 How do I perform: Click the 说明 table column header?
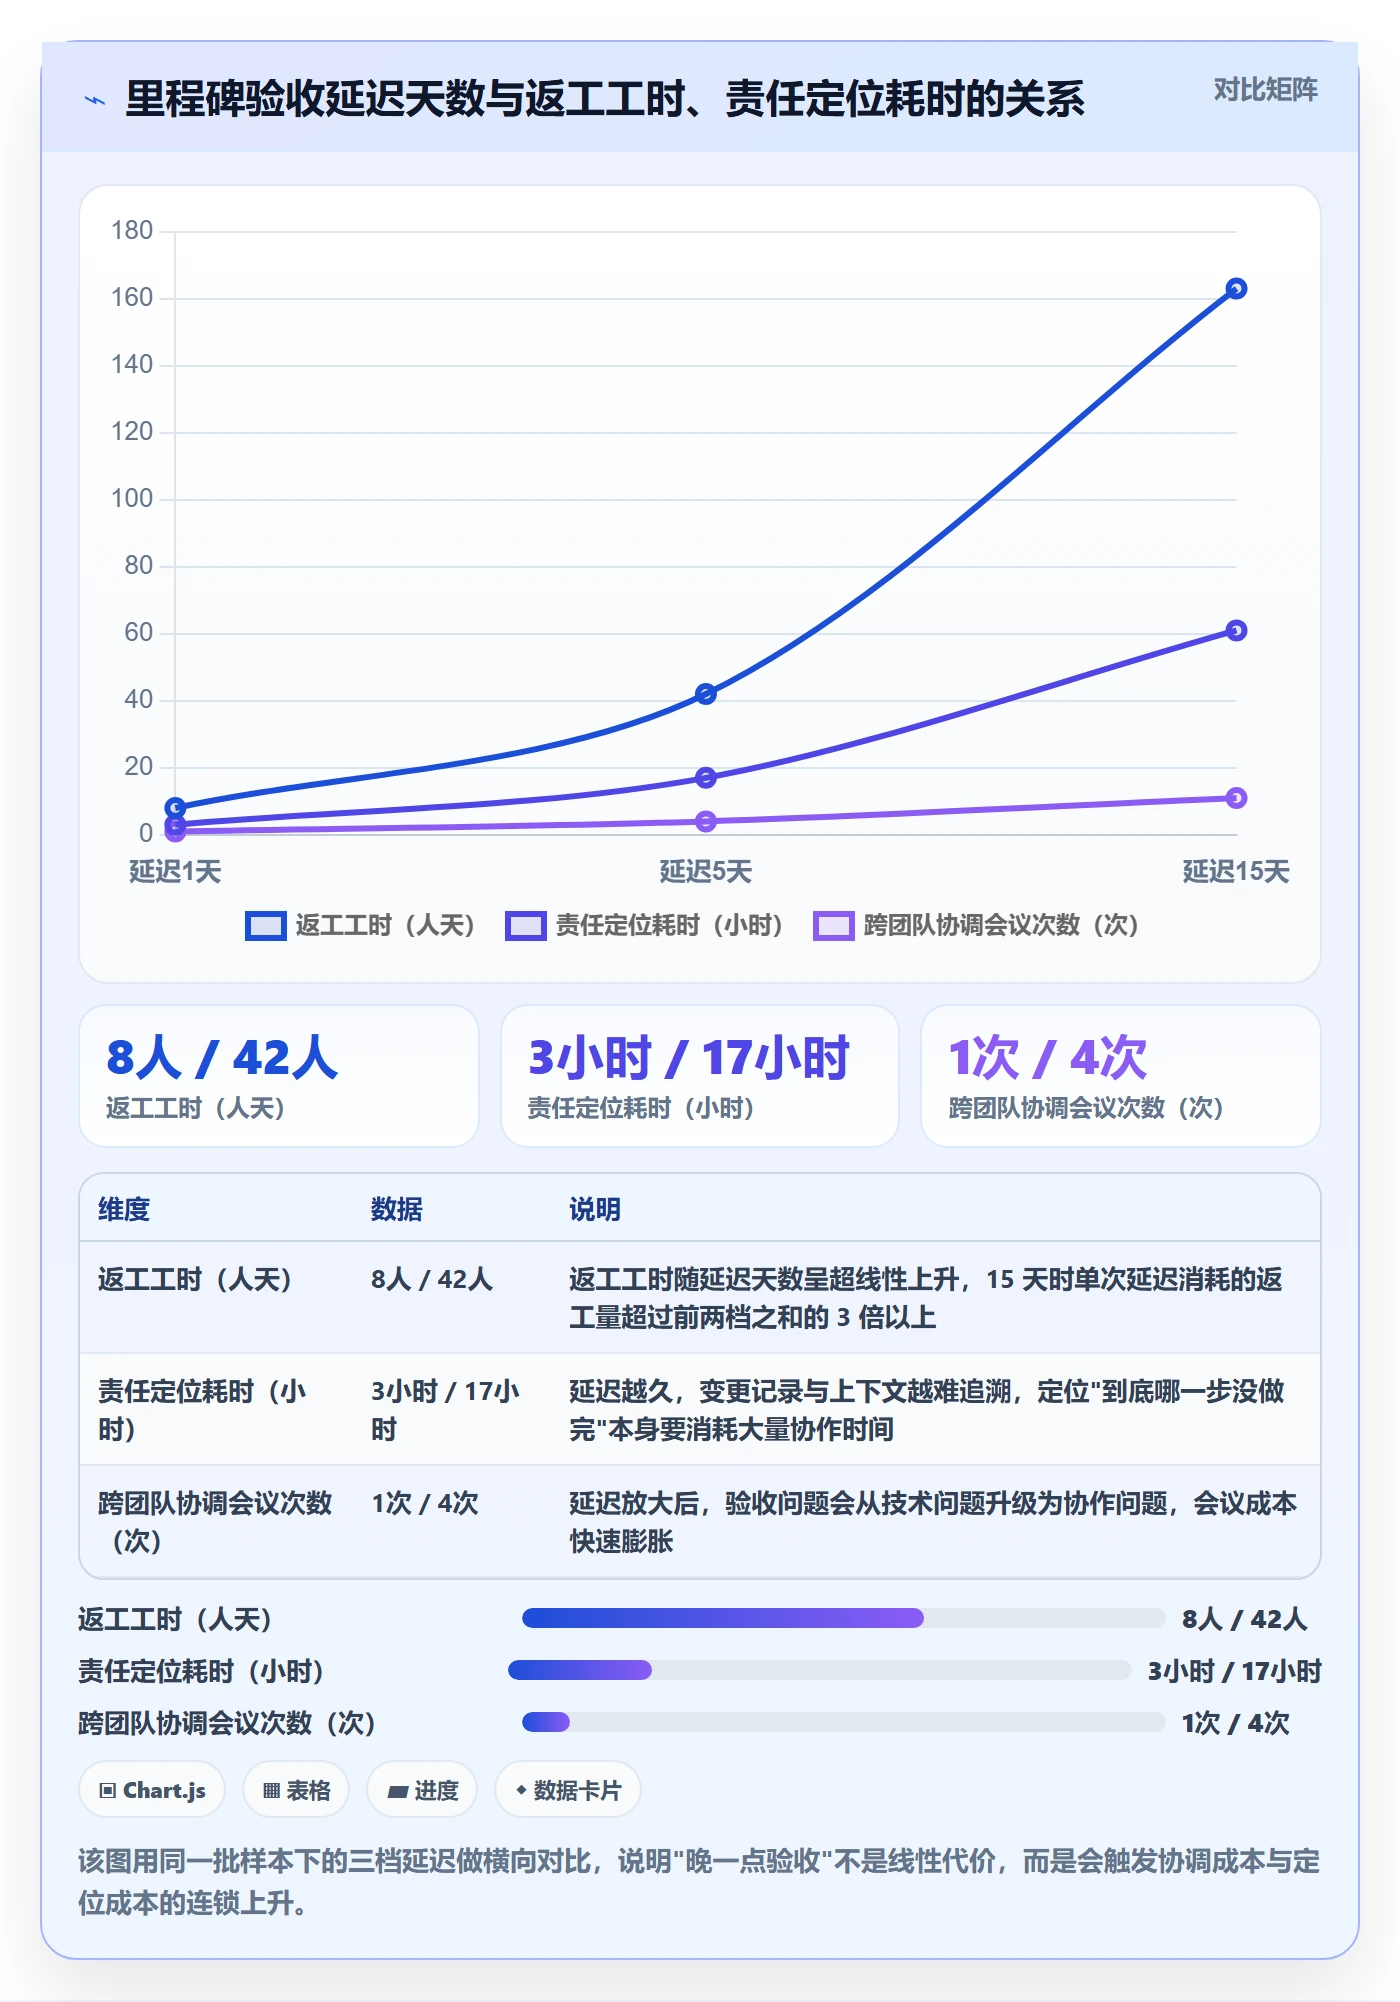(595, 1210)
